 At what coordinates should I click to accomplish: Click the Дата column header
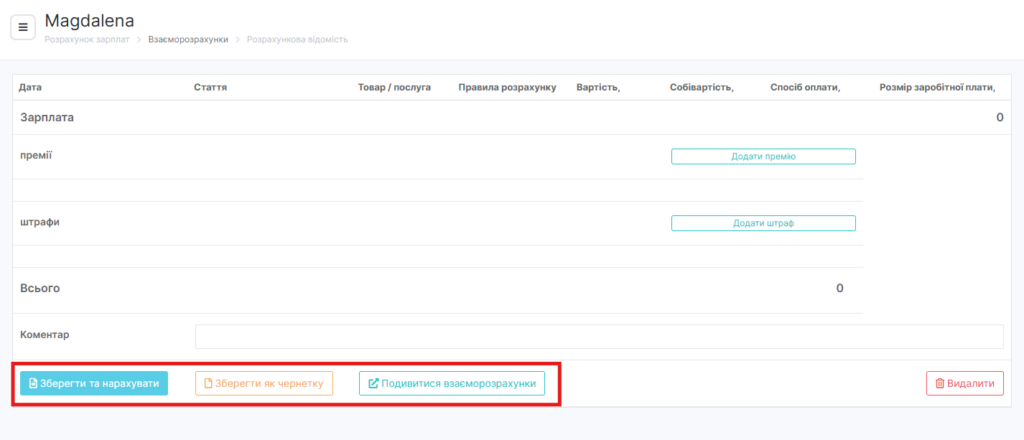click(30, 88)
